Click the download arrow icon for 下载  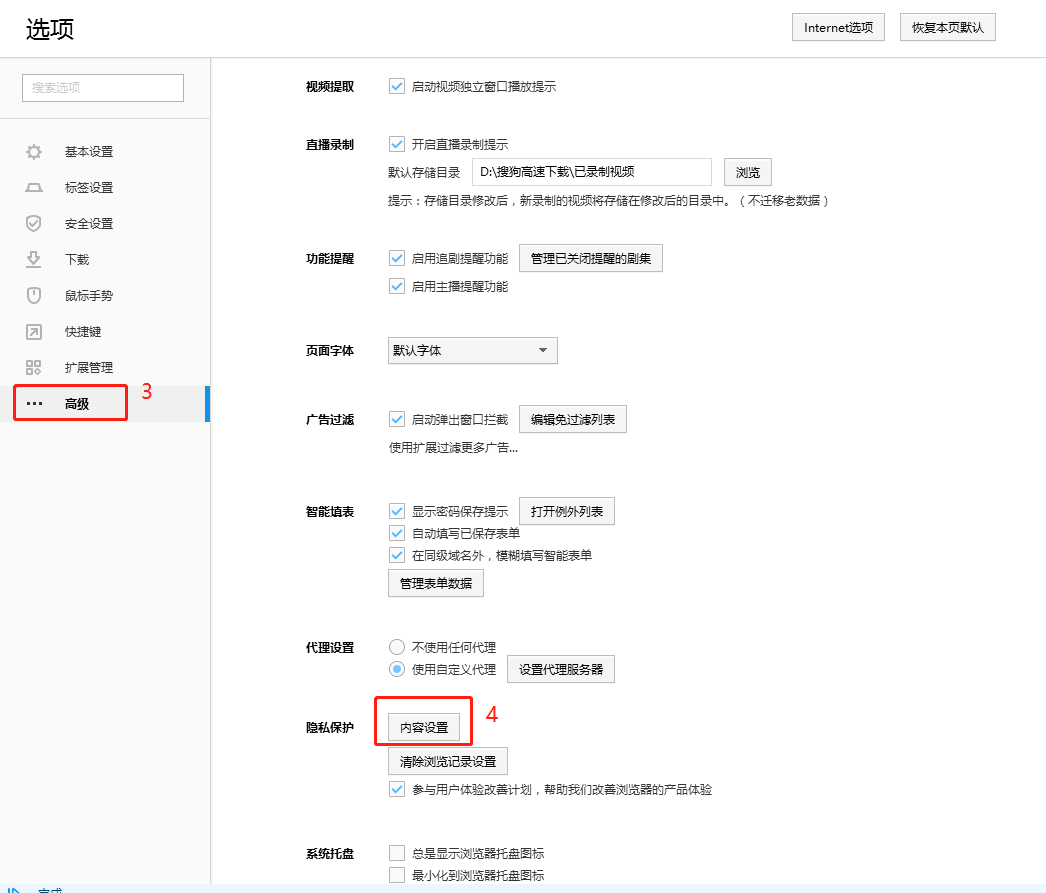[x=34, y=260]
